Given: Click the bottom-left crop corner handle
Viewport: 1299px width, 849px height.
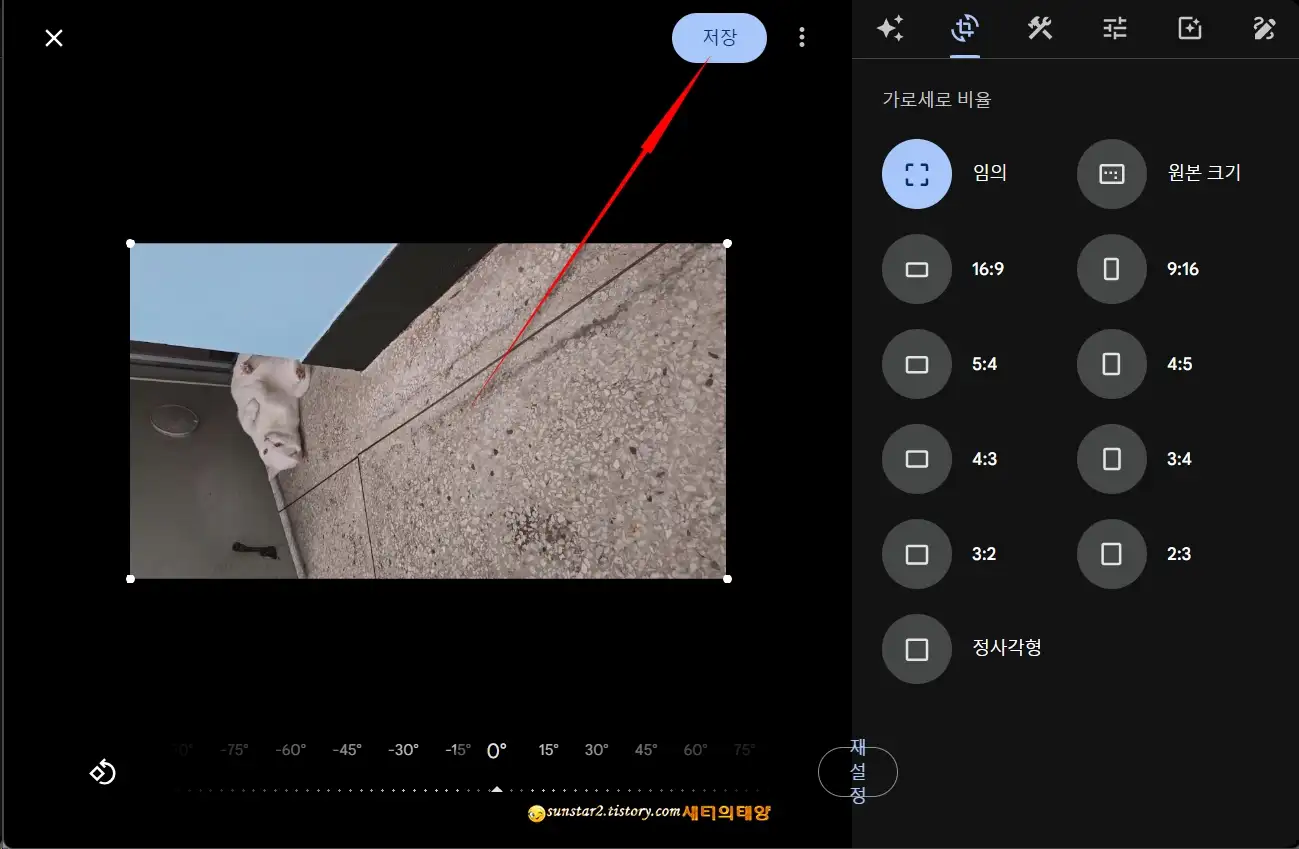Looking at the screenshot, I should 130,579.
